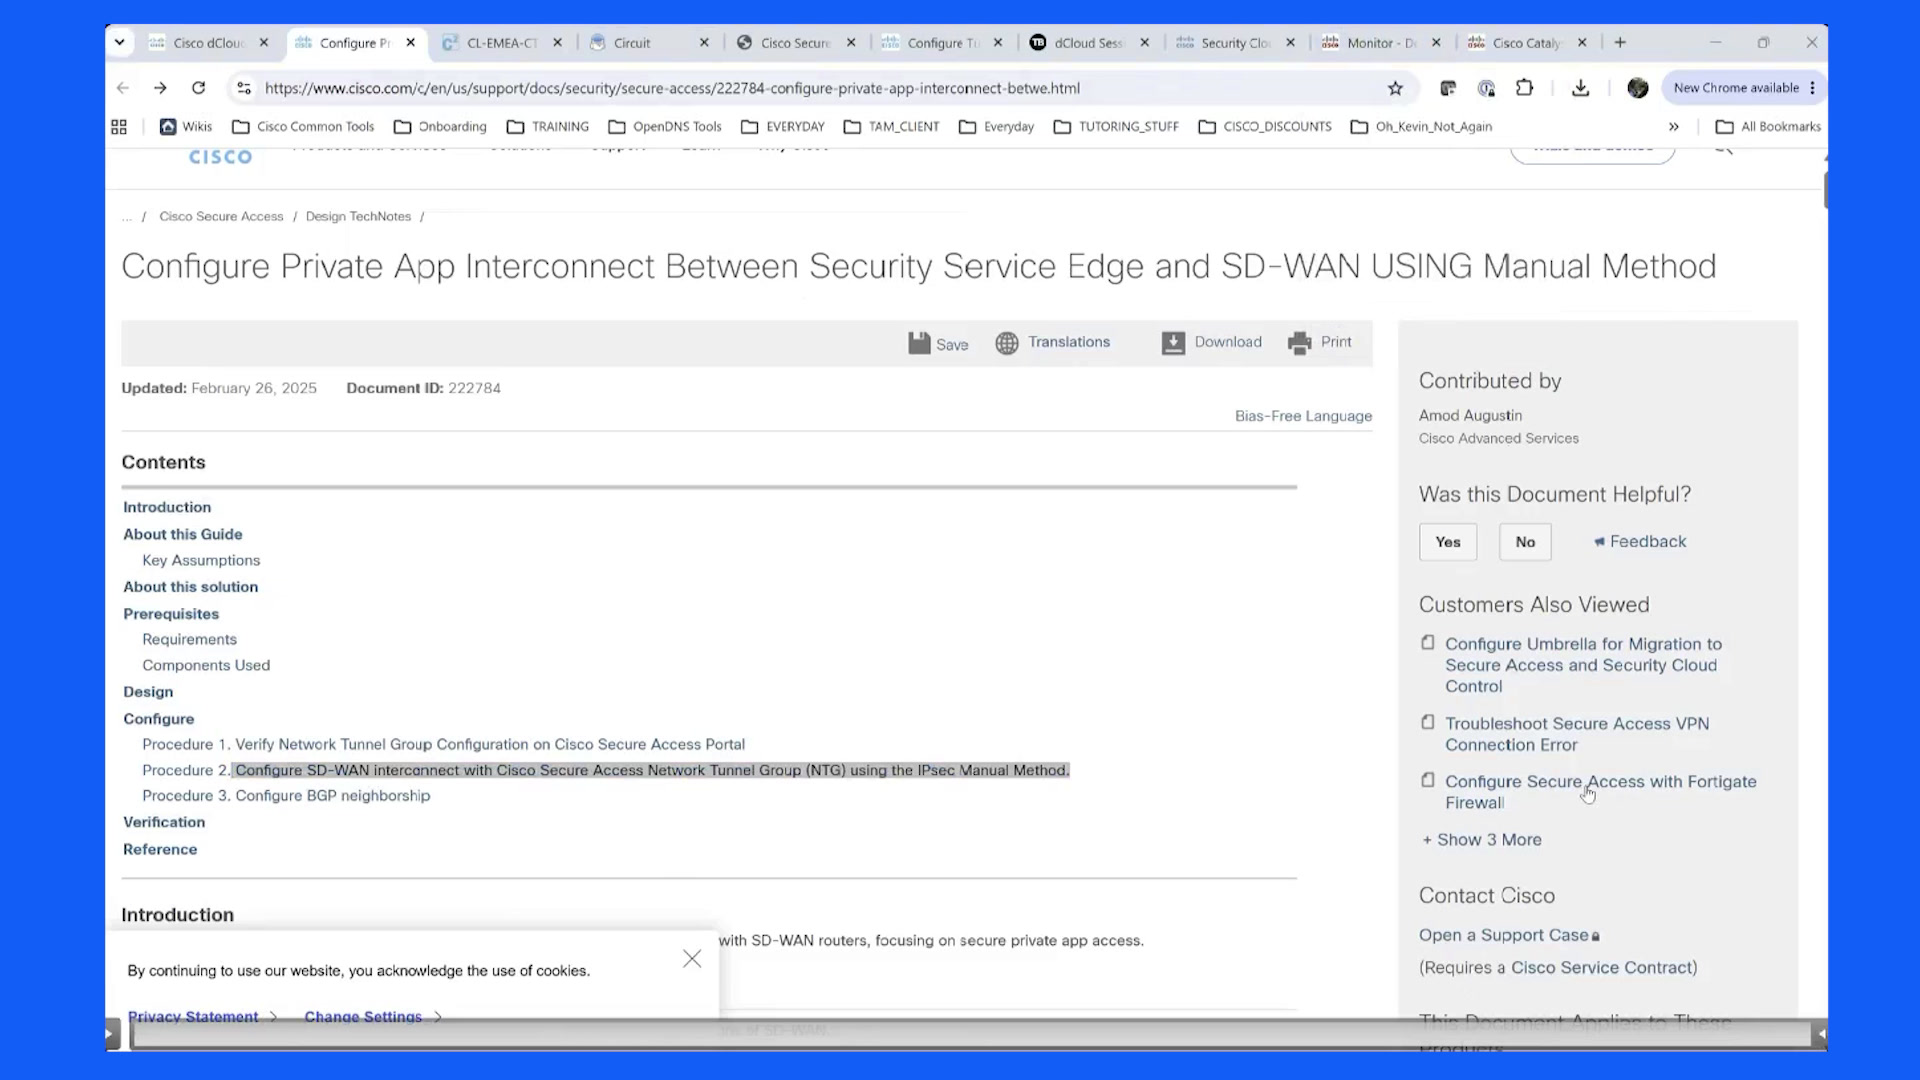Viewport: 1920px width, 1080px height.
Task: Close the Circuit tab
Action: tap(704, 43)
